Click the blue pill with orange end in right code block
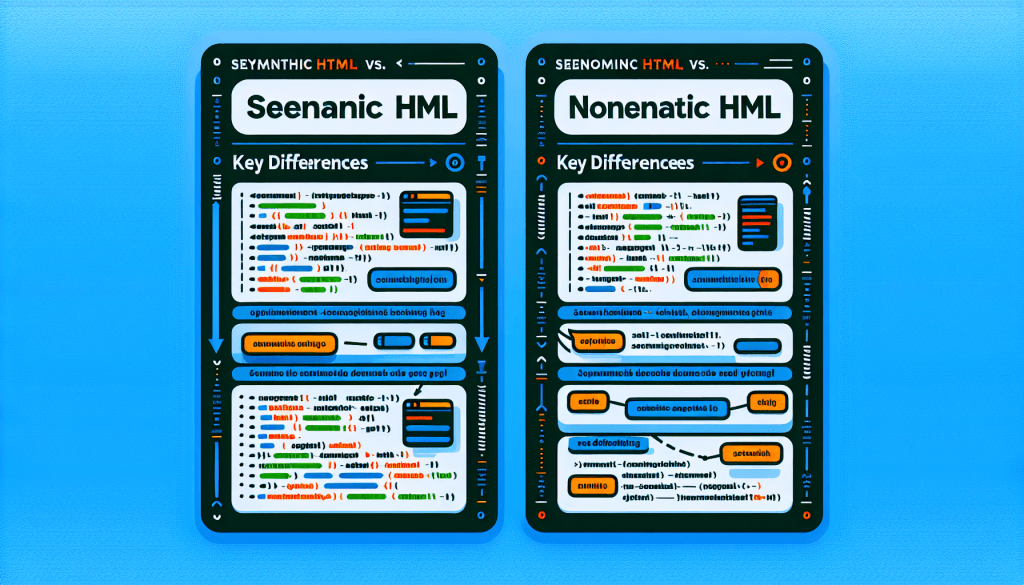 tap(733, 279)
